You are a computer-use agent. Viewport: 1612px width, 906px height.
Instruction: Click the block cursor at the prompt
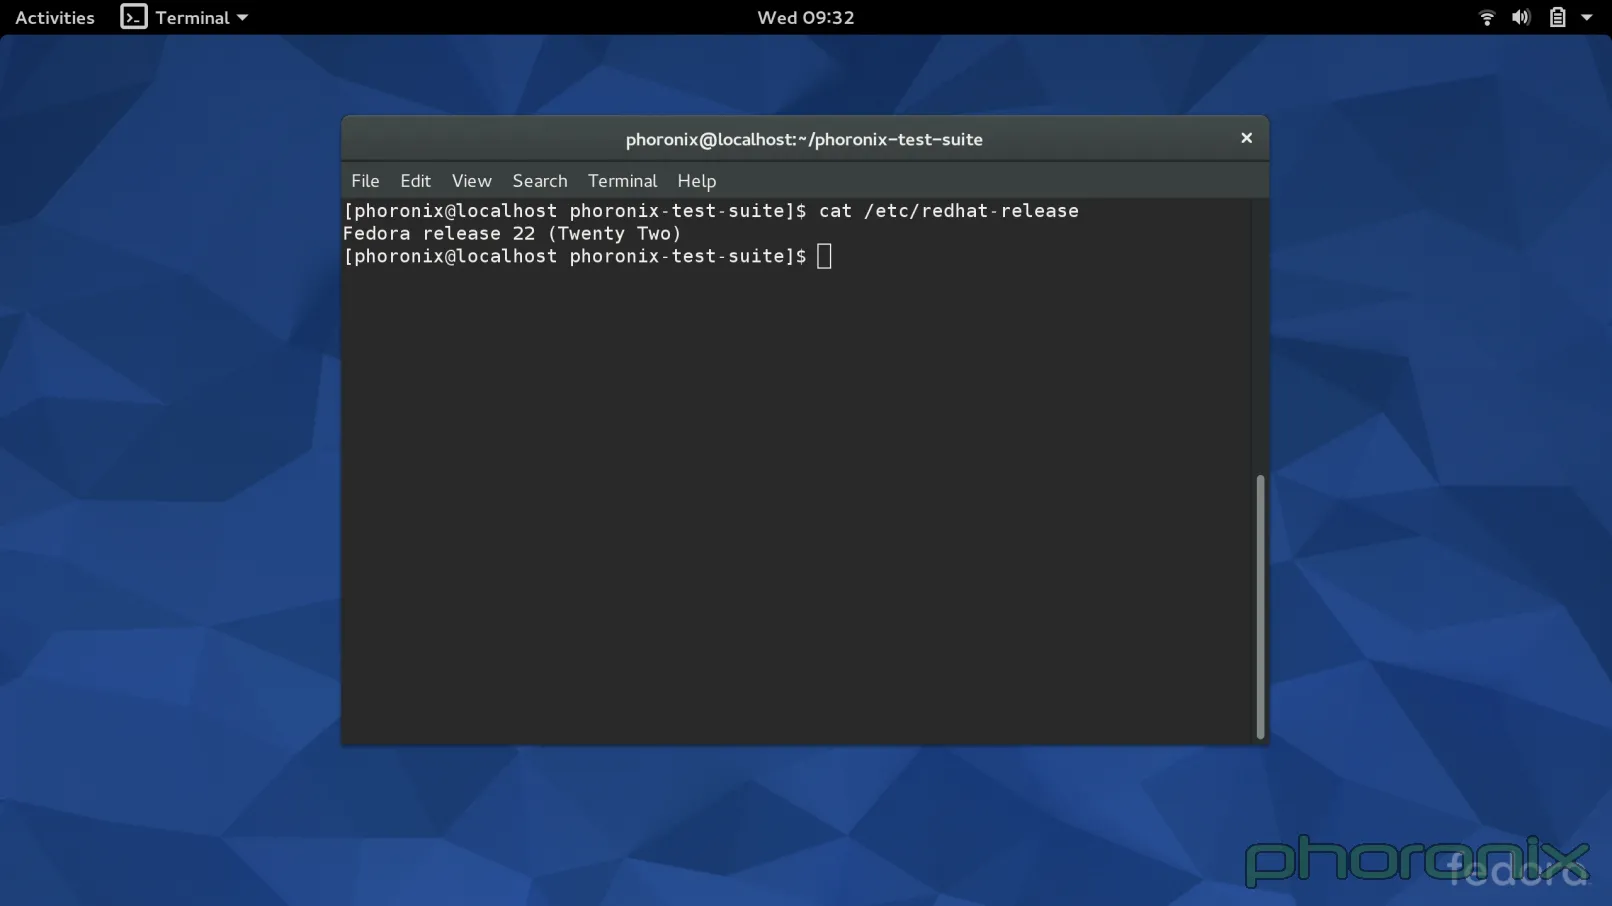click(x=824, y=256)
